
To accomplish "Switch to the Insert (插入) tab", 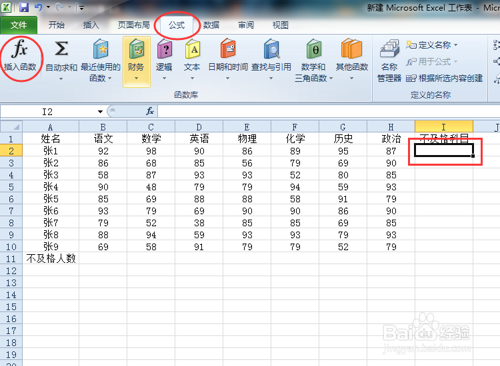I will coord(91,25).
